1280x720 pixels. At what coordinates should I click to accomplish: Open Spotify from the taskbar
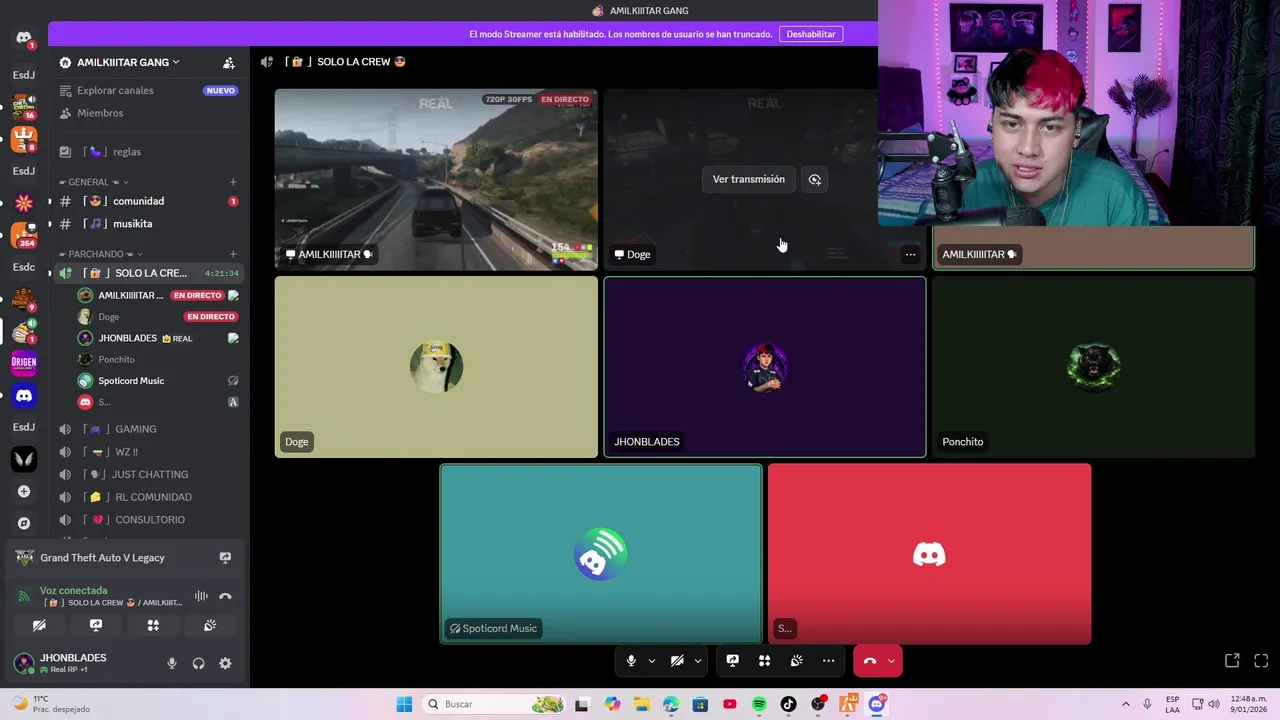[759, 704]
